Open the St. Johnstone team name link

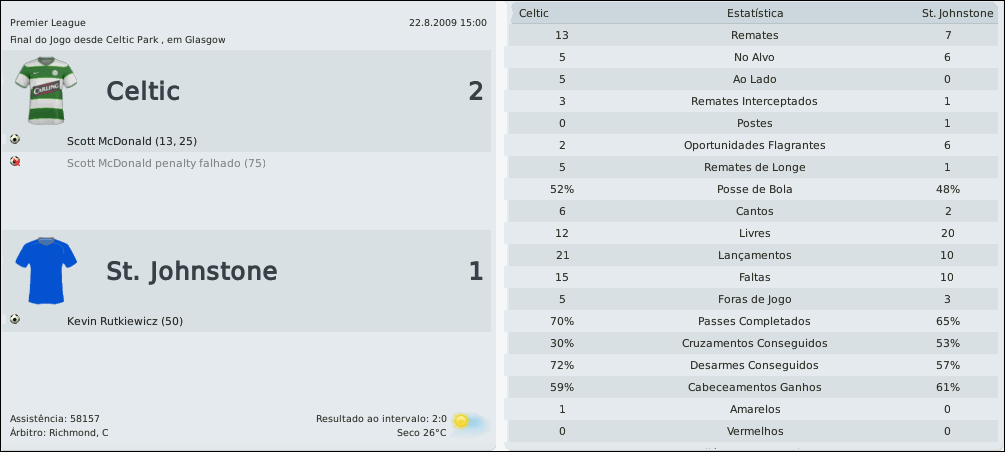click(192, 272)
